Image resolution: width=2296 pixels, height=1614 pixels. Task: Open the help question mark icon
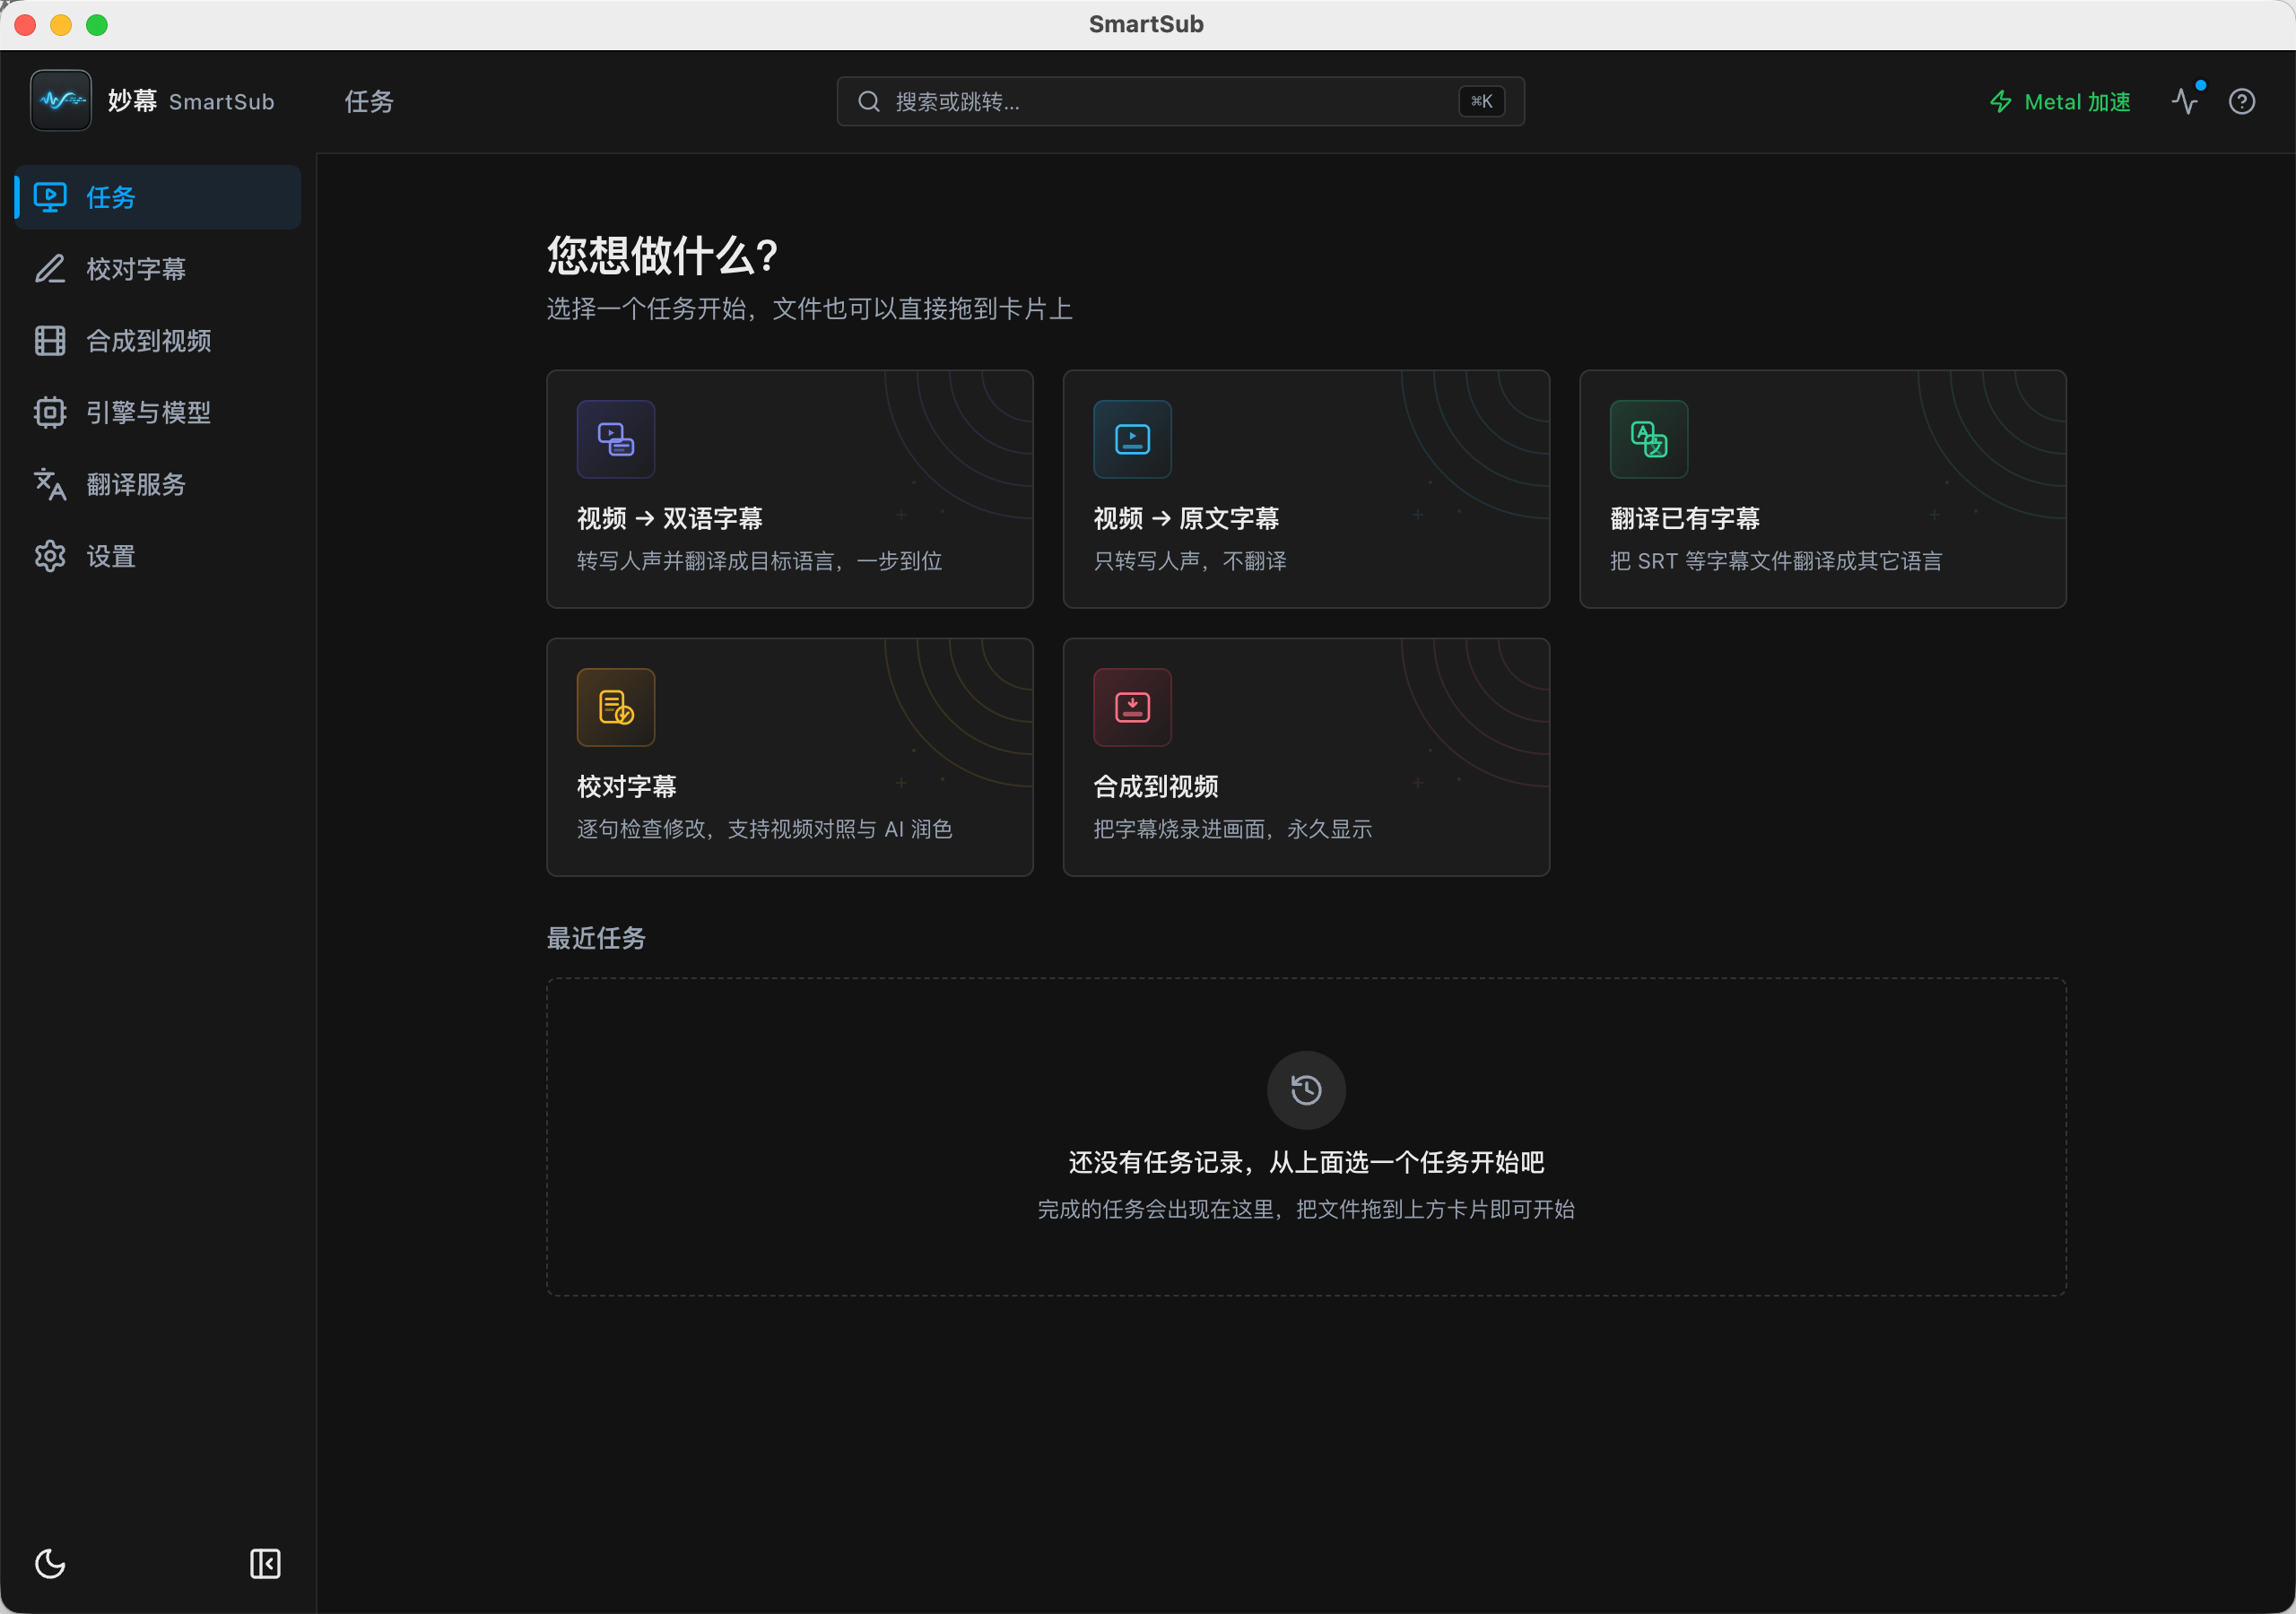click(x=2242, y=101)
